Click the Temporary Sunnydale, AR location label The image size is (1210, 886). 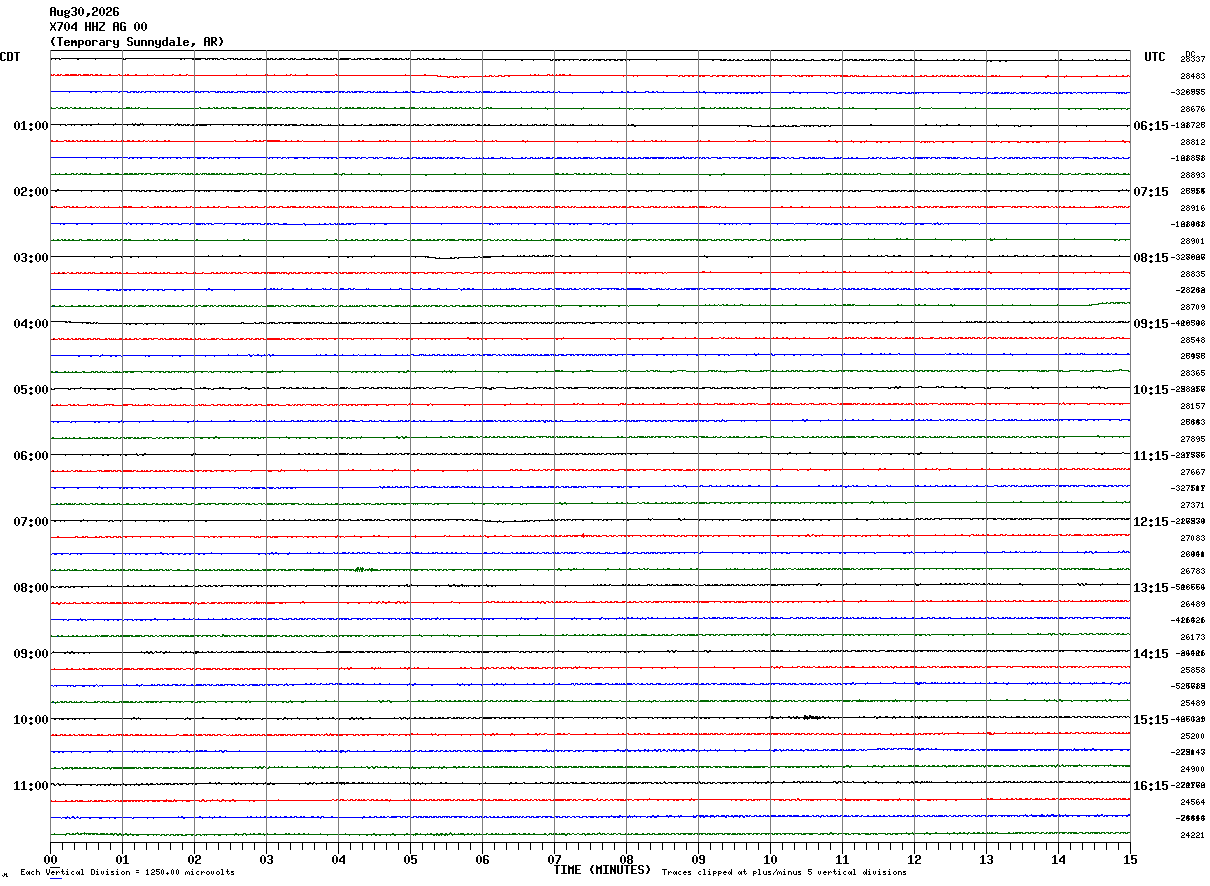[x=137, y=42]
